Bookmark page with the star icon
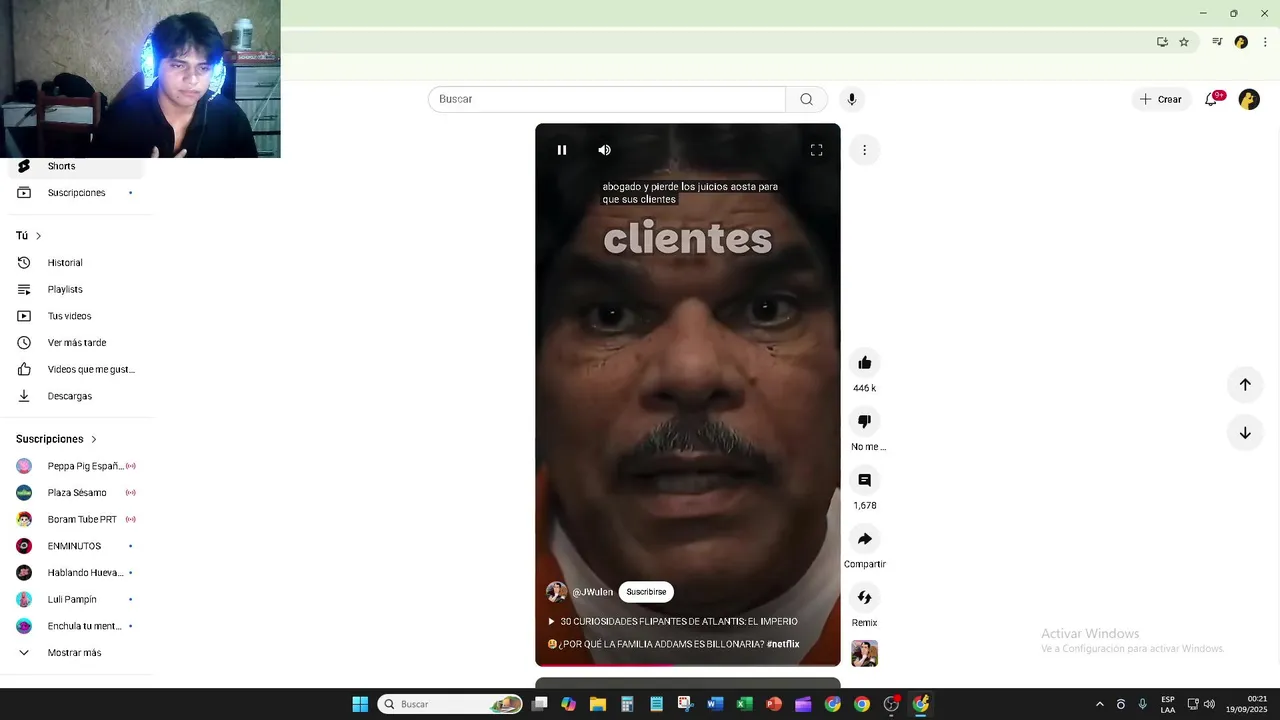 (x=1184, y=42)
